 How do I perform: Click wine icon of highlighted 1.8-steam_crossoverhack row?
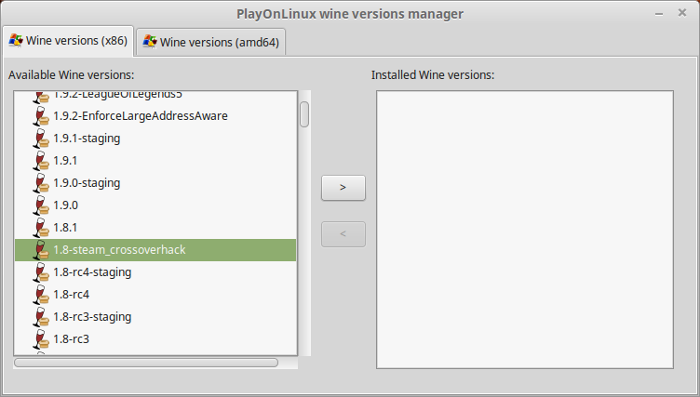tap(41, 250)
